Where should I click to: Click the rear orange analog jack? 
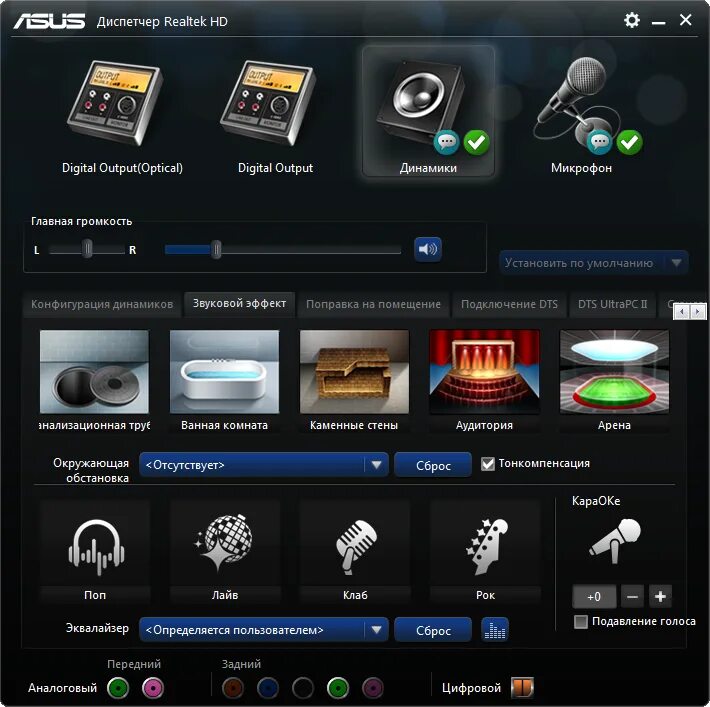coord(233,688)
